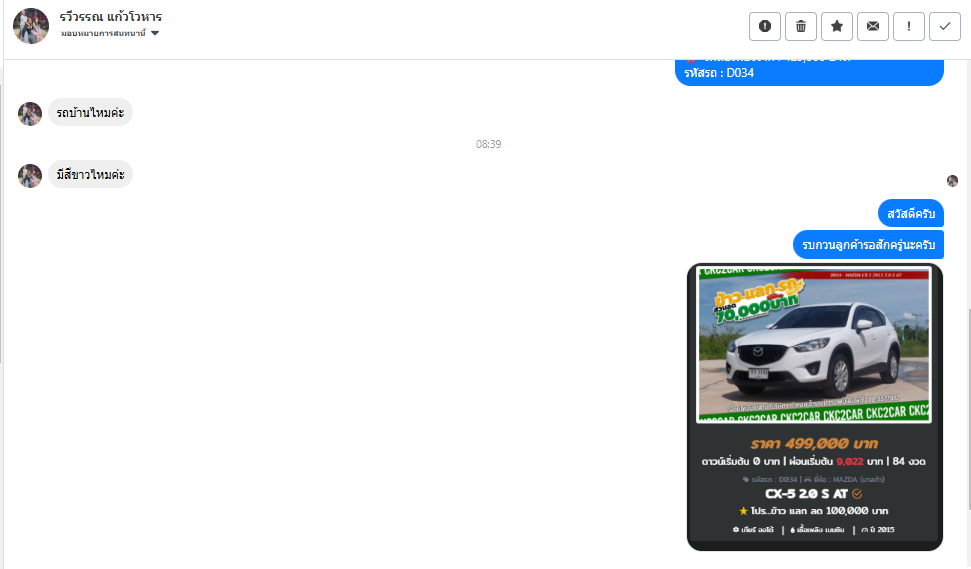
Task: Click the price text ราคา 499,000 บาท
Action: click(x=814, y=443)
